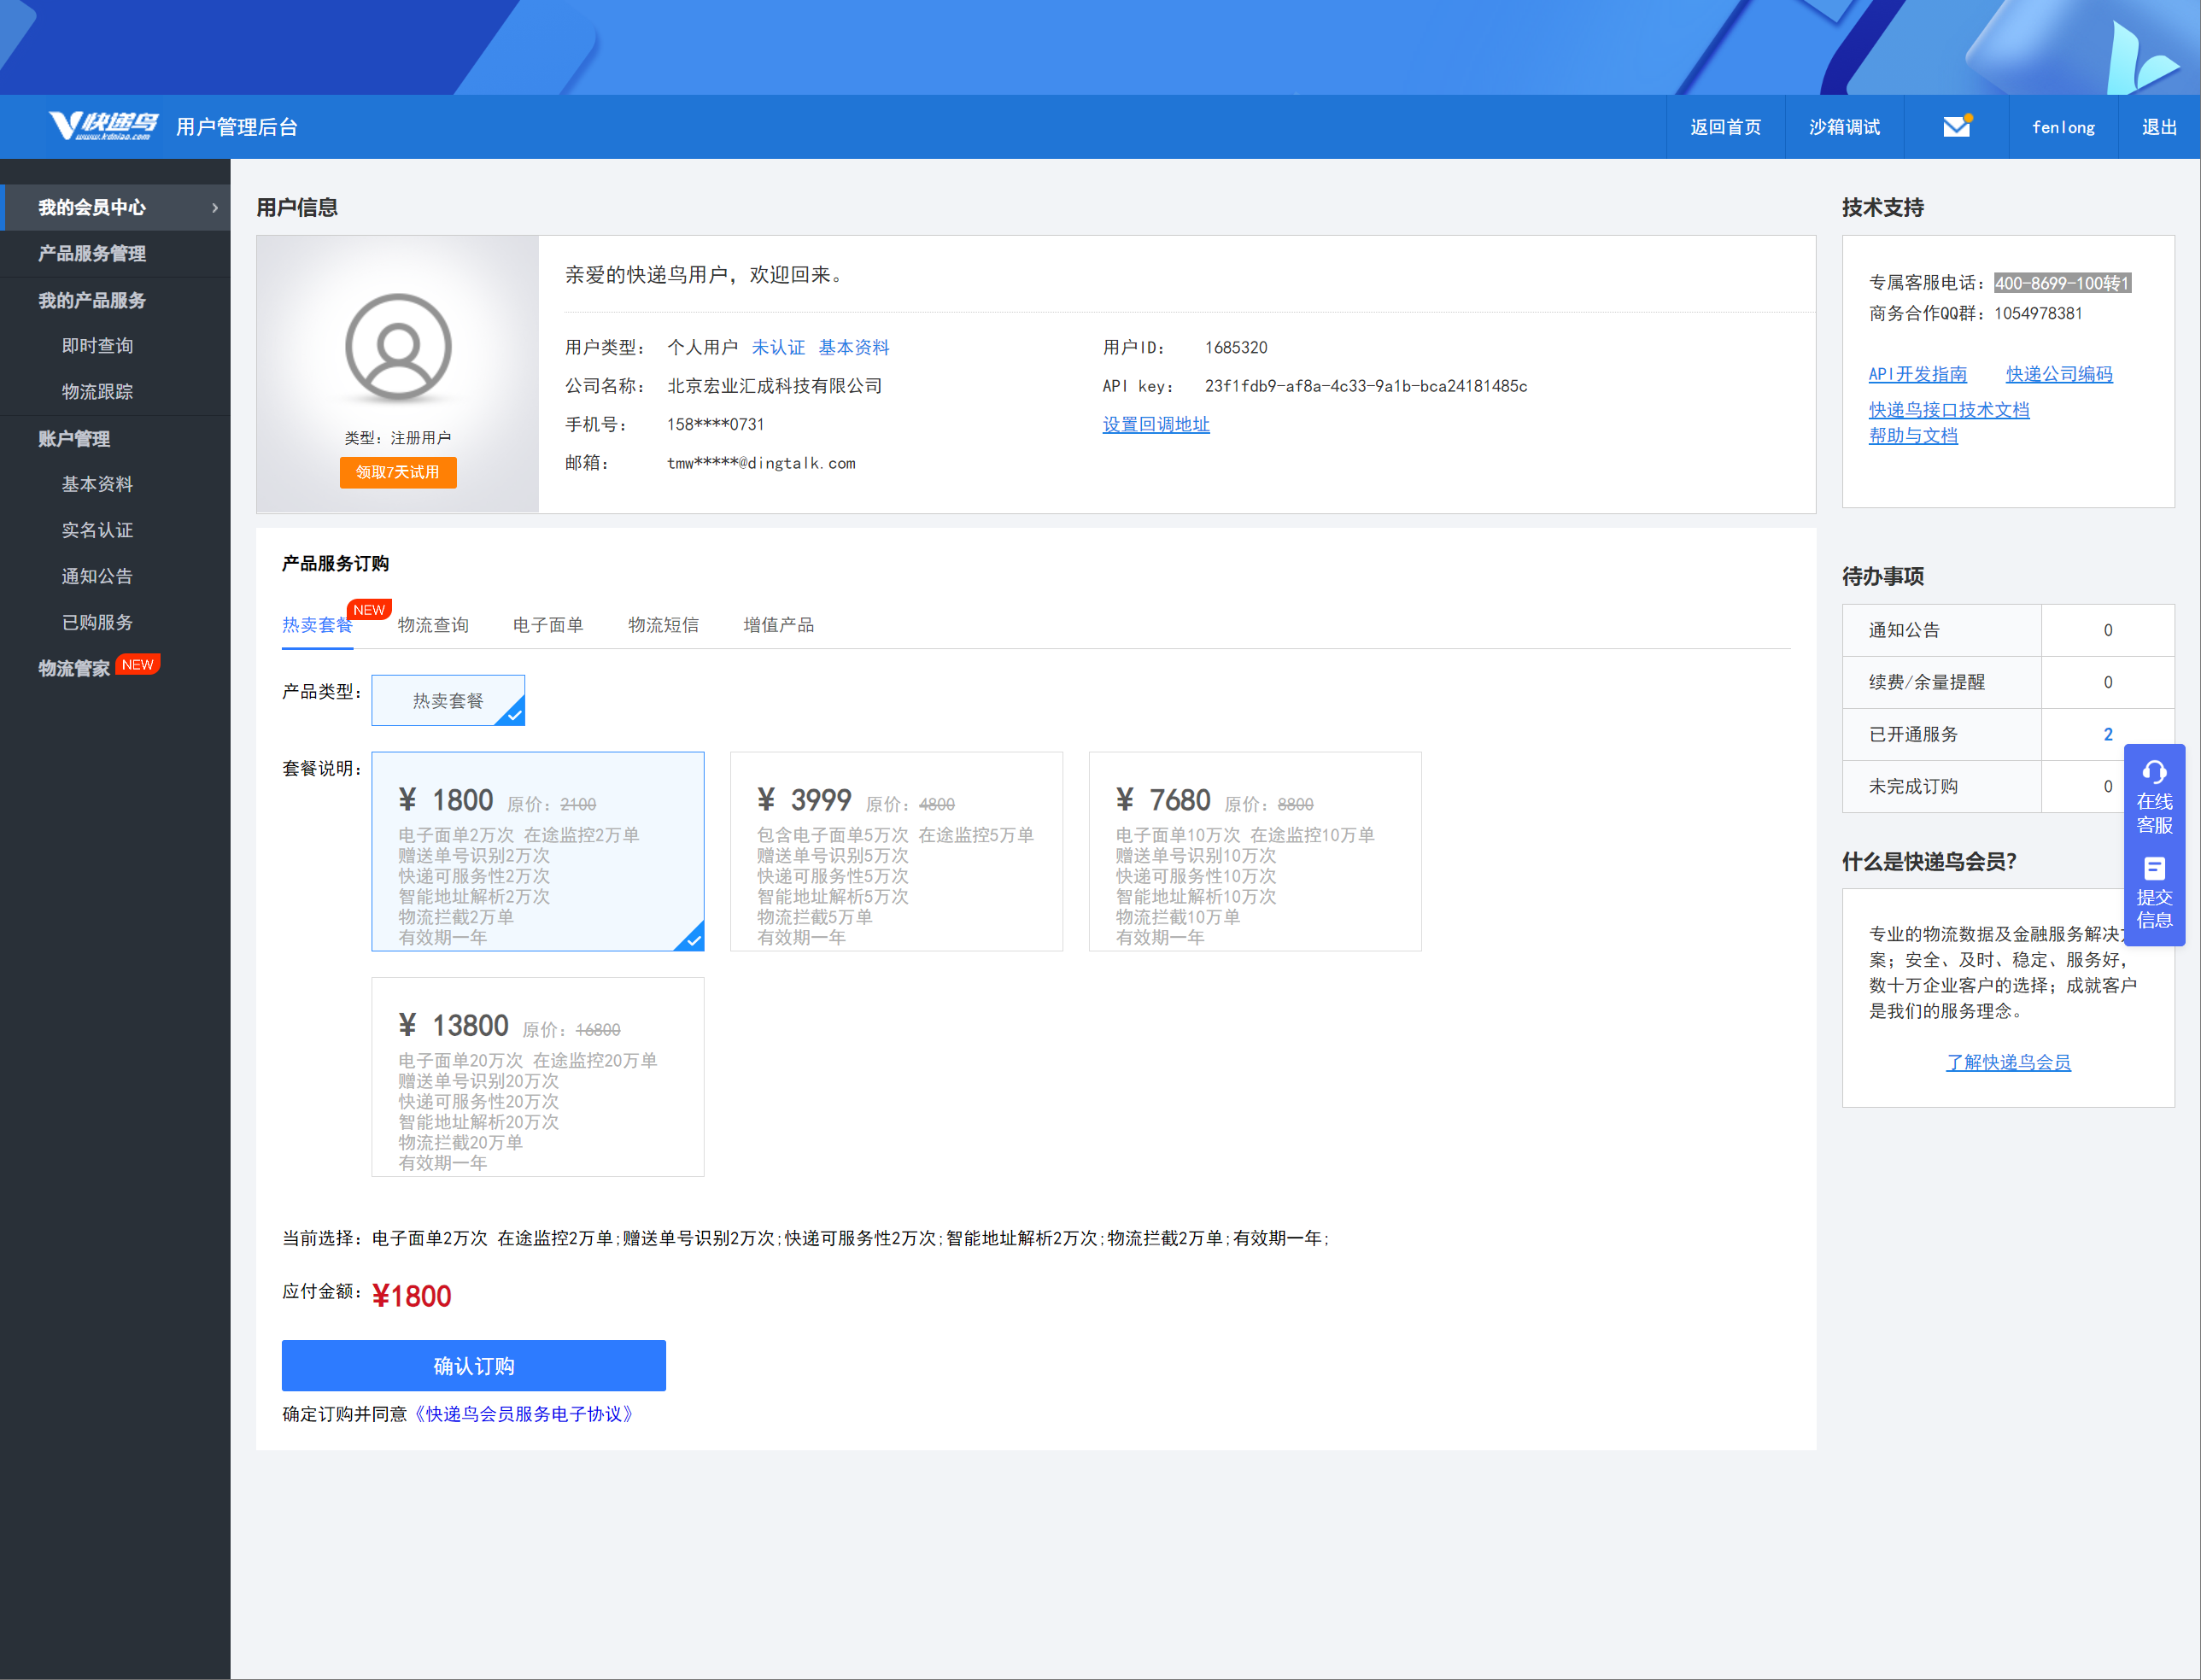Open 快递鸟接口技术文档 link
2201x1680 pixels.
[x=1949, y=410]
